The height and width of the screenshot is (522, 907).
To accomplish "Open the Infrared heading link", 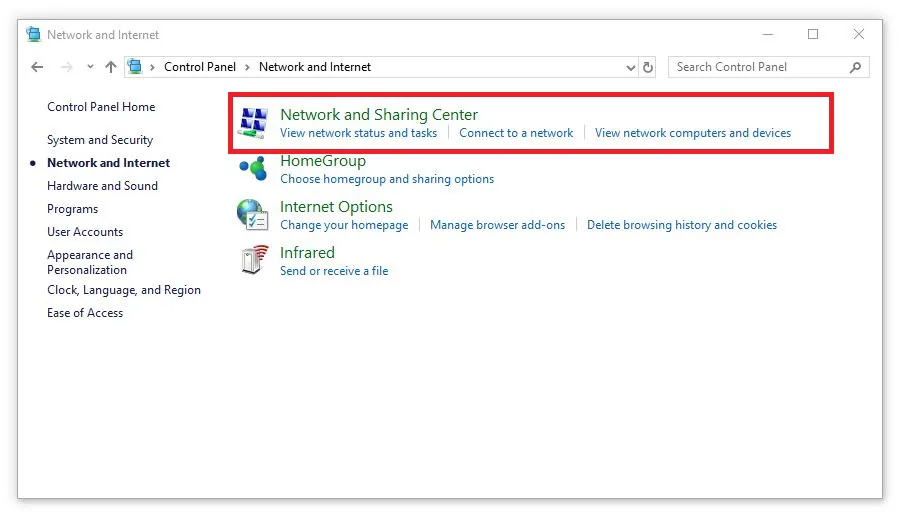I will pyautogui.click(x=307, y=253).
